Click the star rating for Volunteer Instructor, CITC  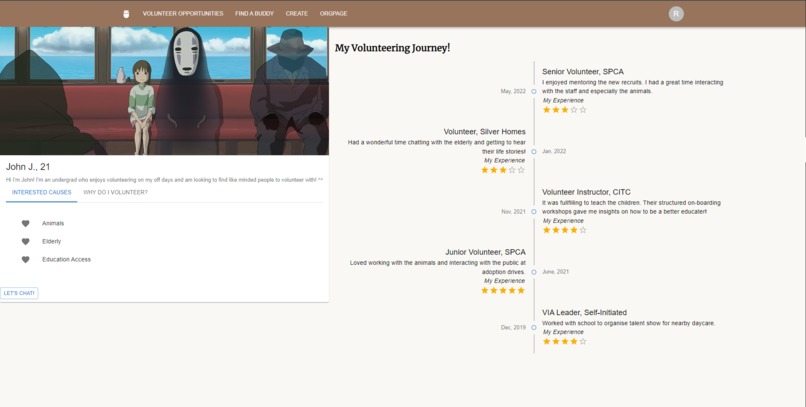click(564, 230)
